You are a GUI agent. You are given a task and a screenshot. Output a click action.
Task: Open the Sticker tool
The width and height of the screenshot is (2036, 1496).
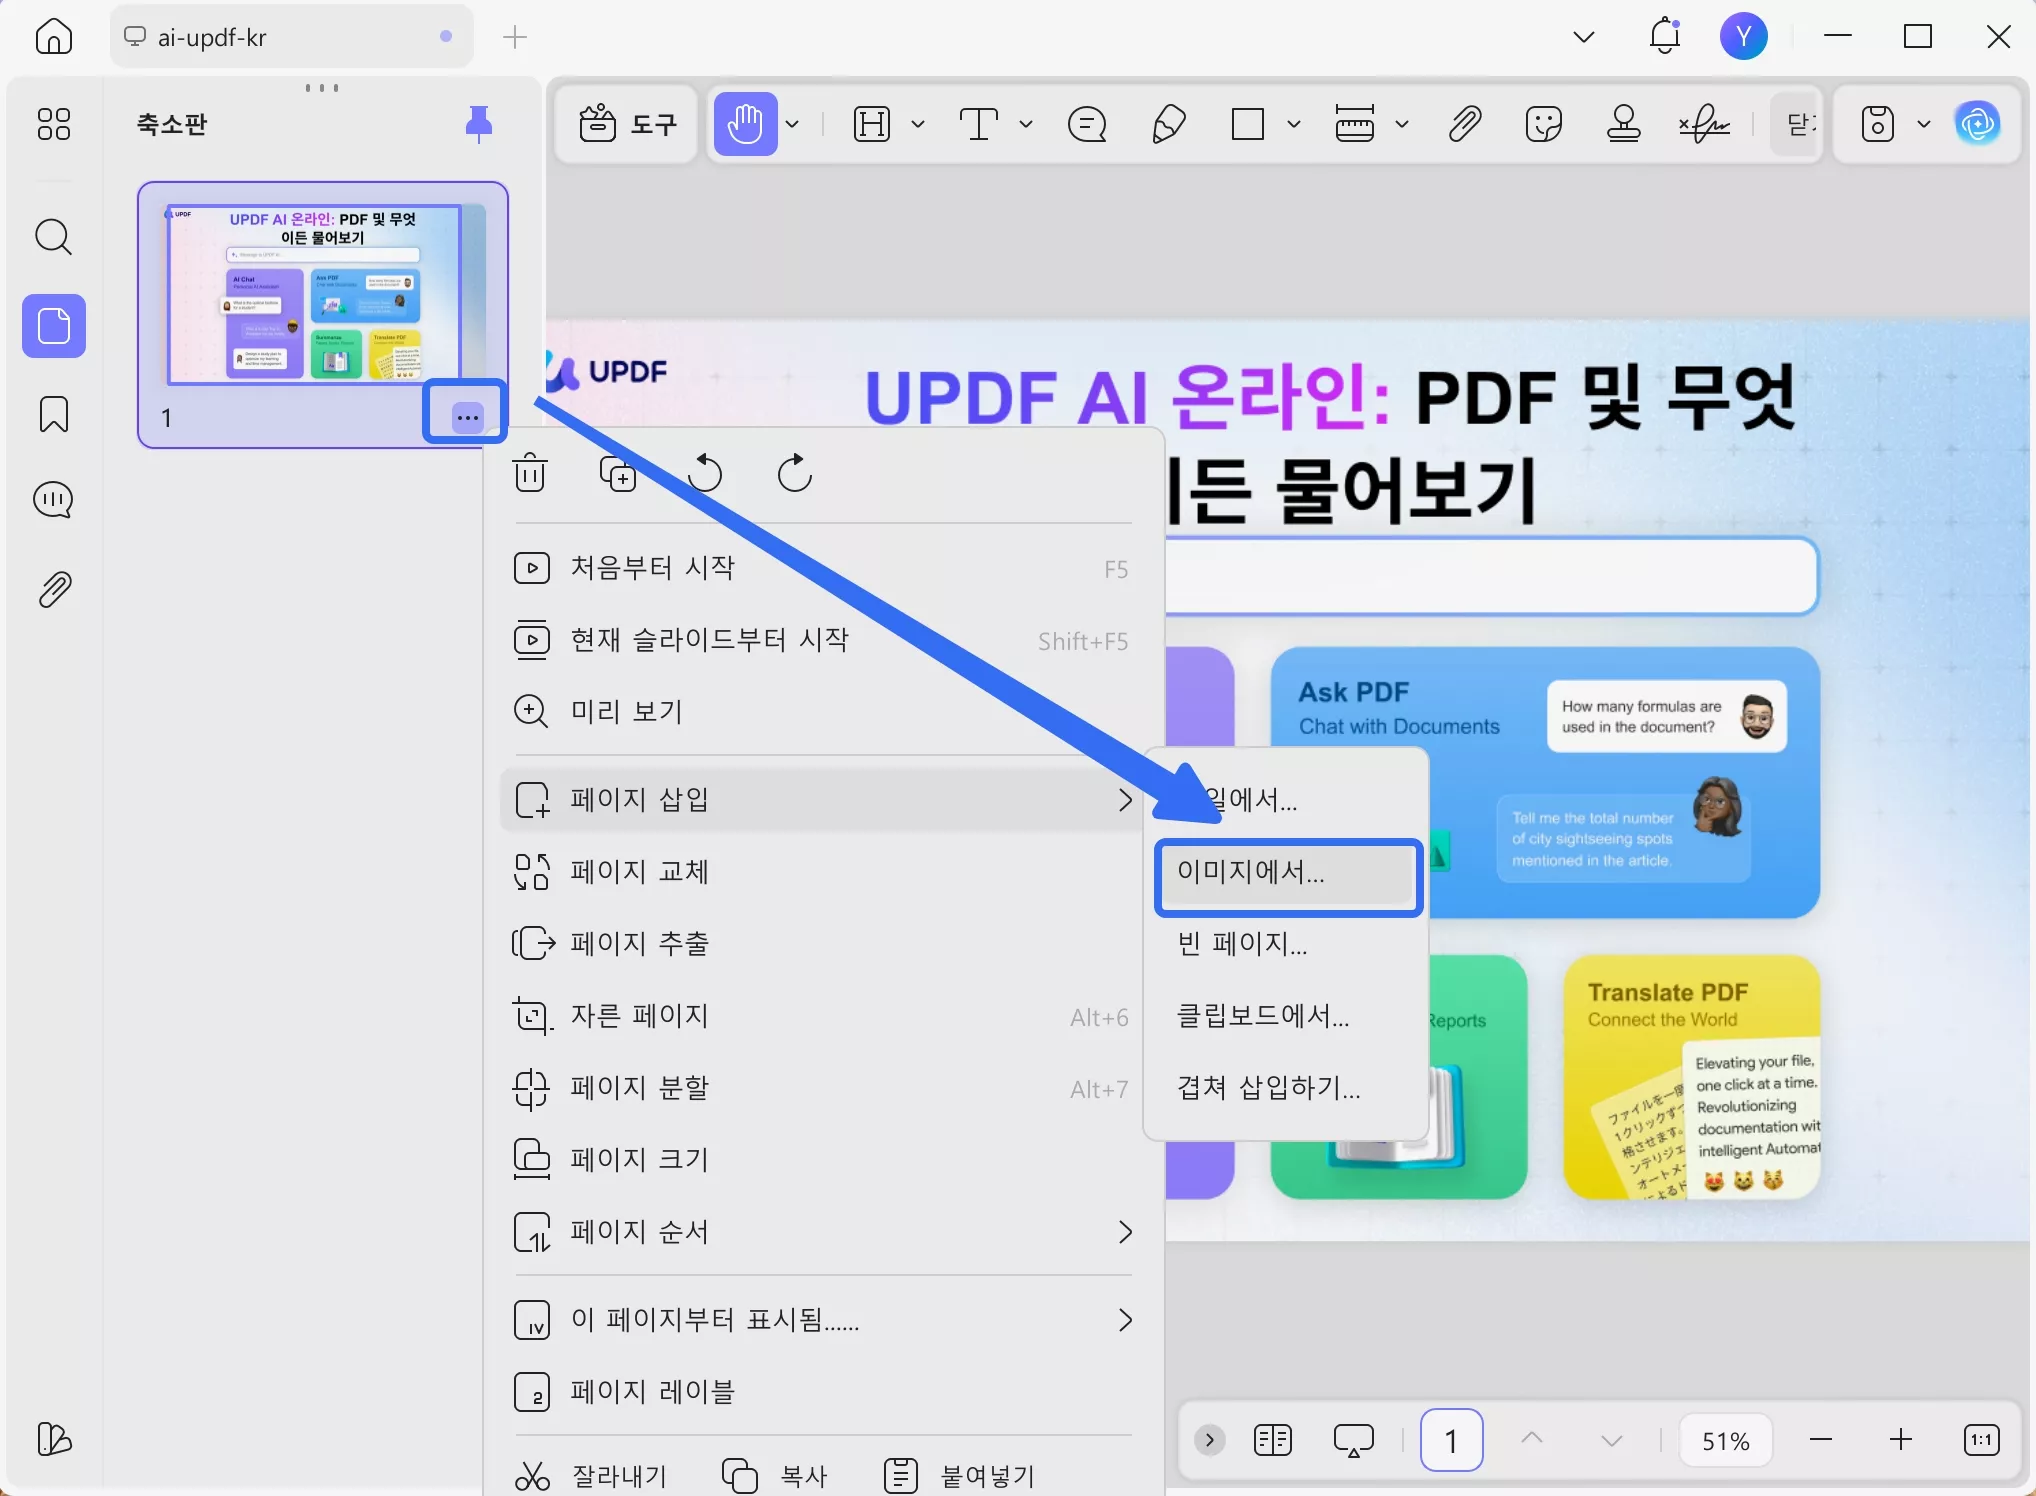point(1543,123)
